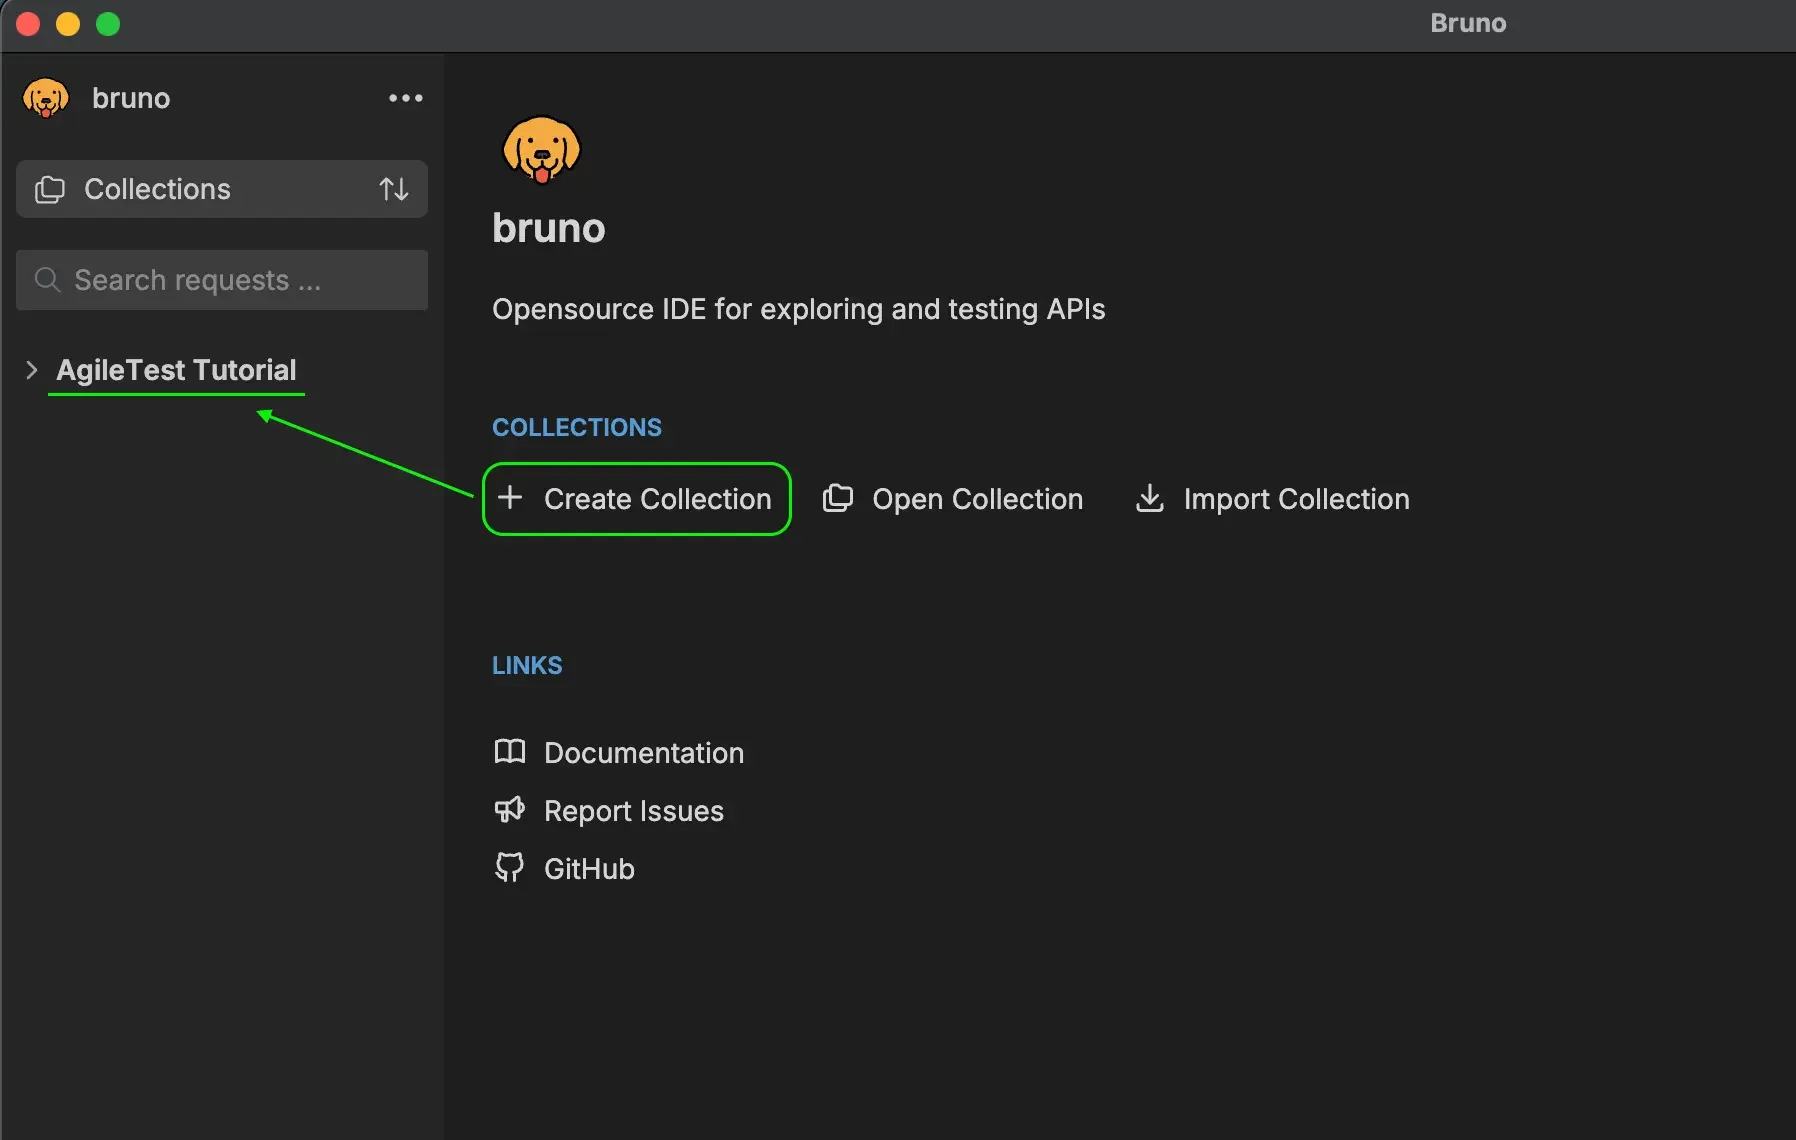
Task: Click the Collections header folder icon
Action: (49, 188)
